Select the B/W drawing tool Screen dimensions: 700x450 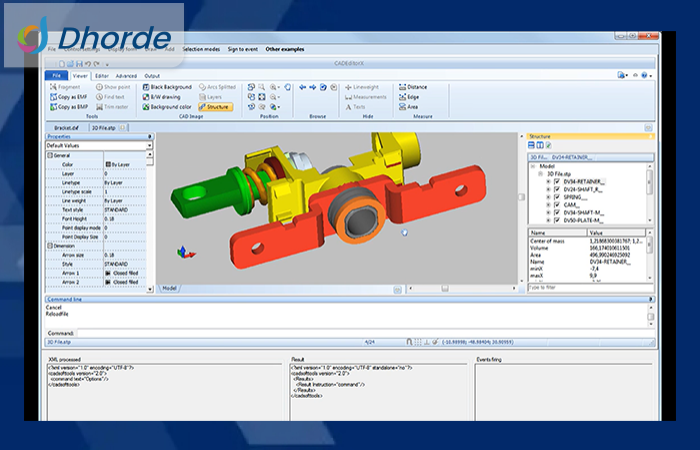(145, 97)
